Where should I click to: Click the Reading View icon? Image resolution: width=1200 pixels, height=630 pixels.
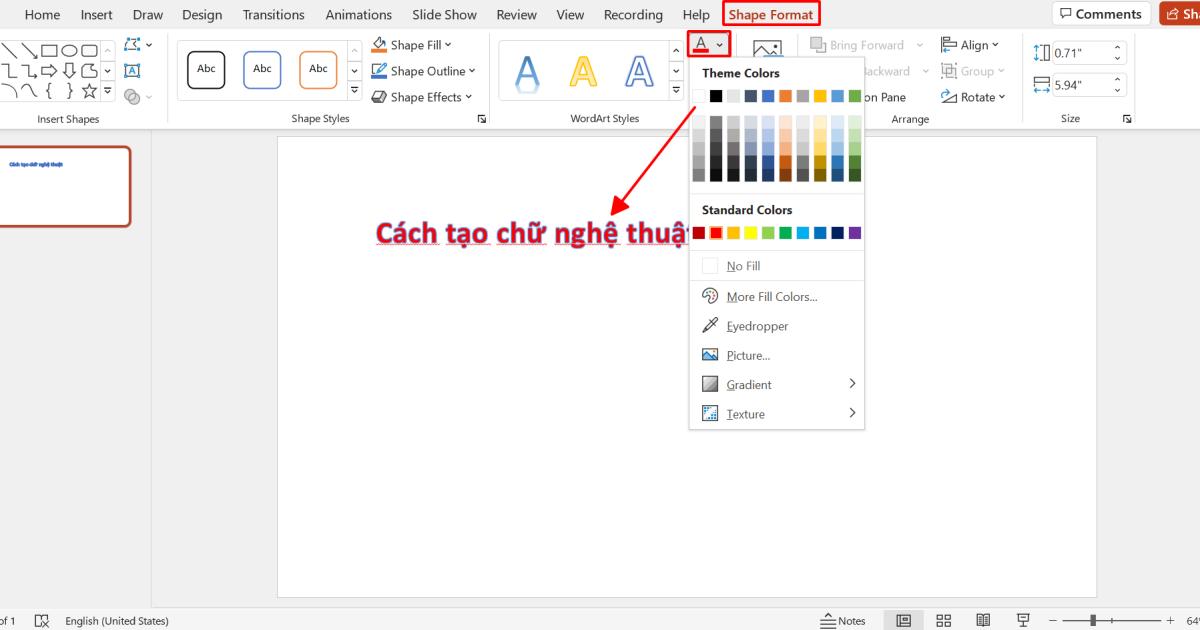(983, 620)
